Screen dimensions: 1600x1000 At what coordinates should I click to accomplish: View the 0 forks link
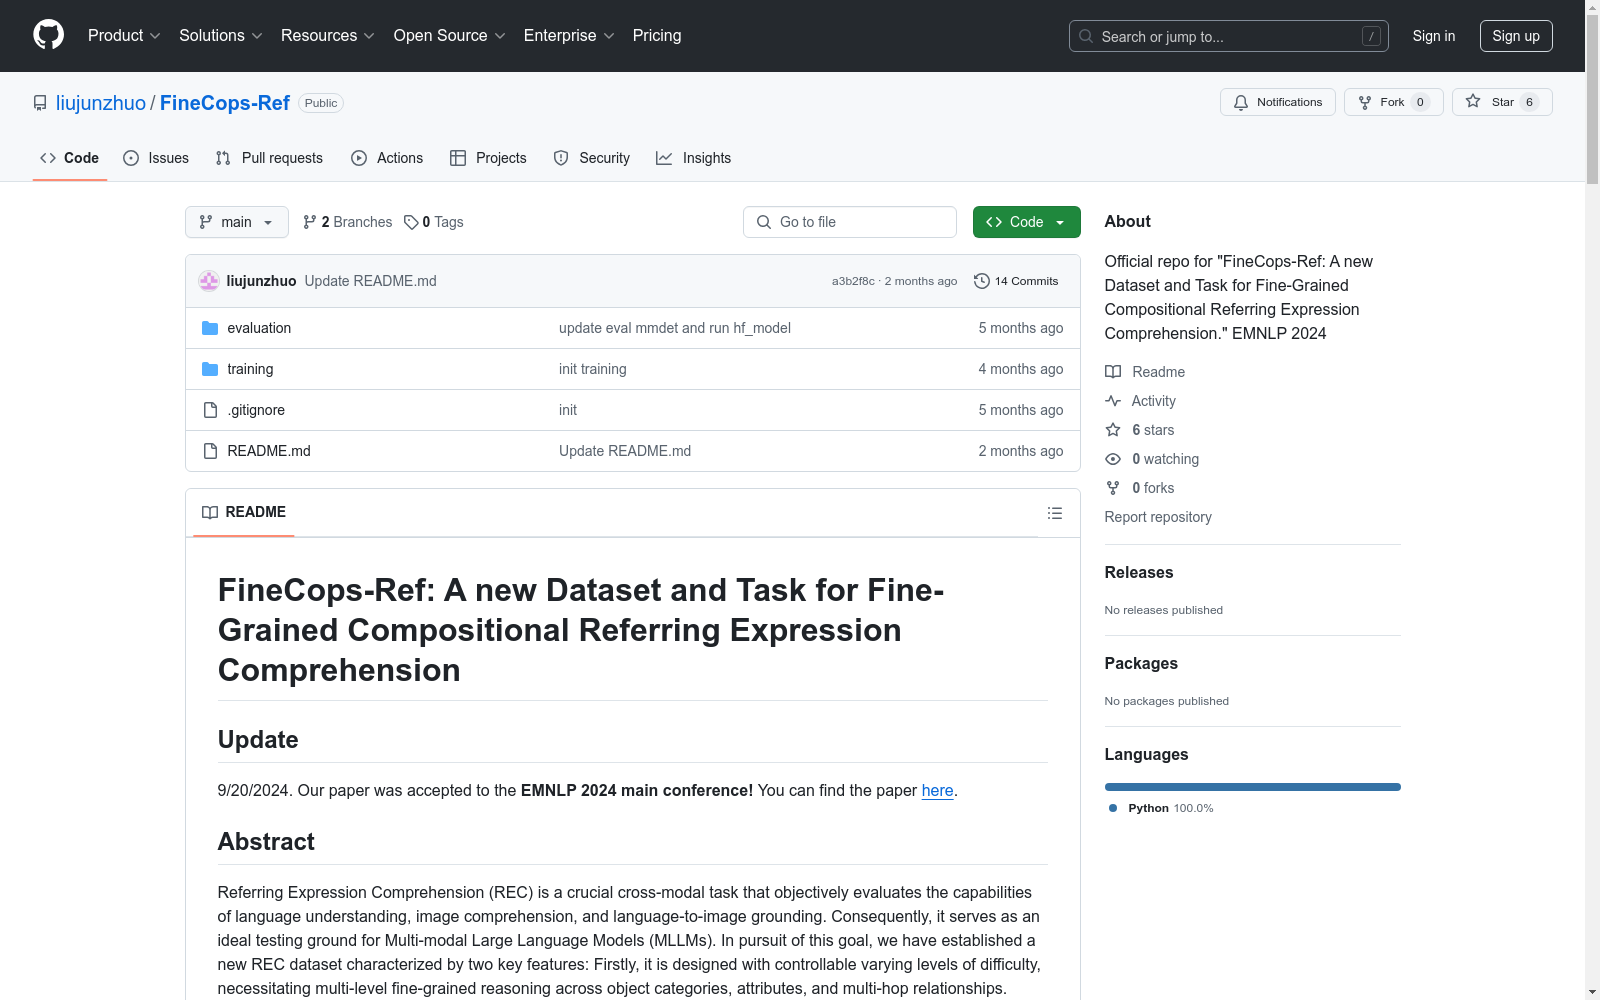point(1140,488)
